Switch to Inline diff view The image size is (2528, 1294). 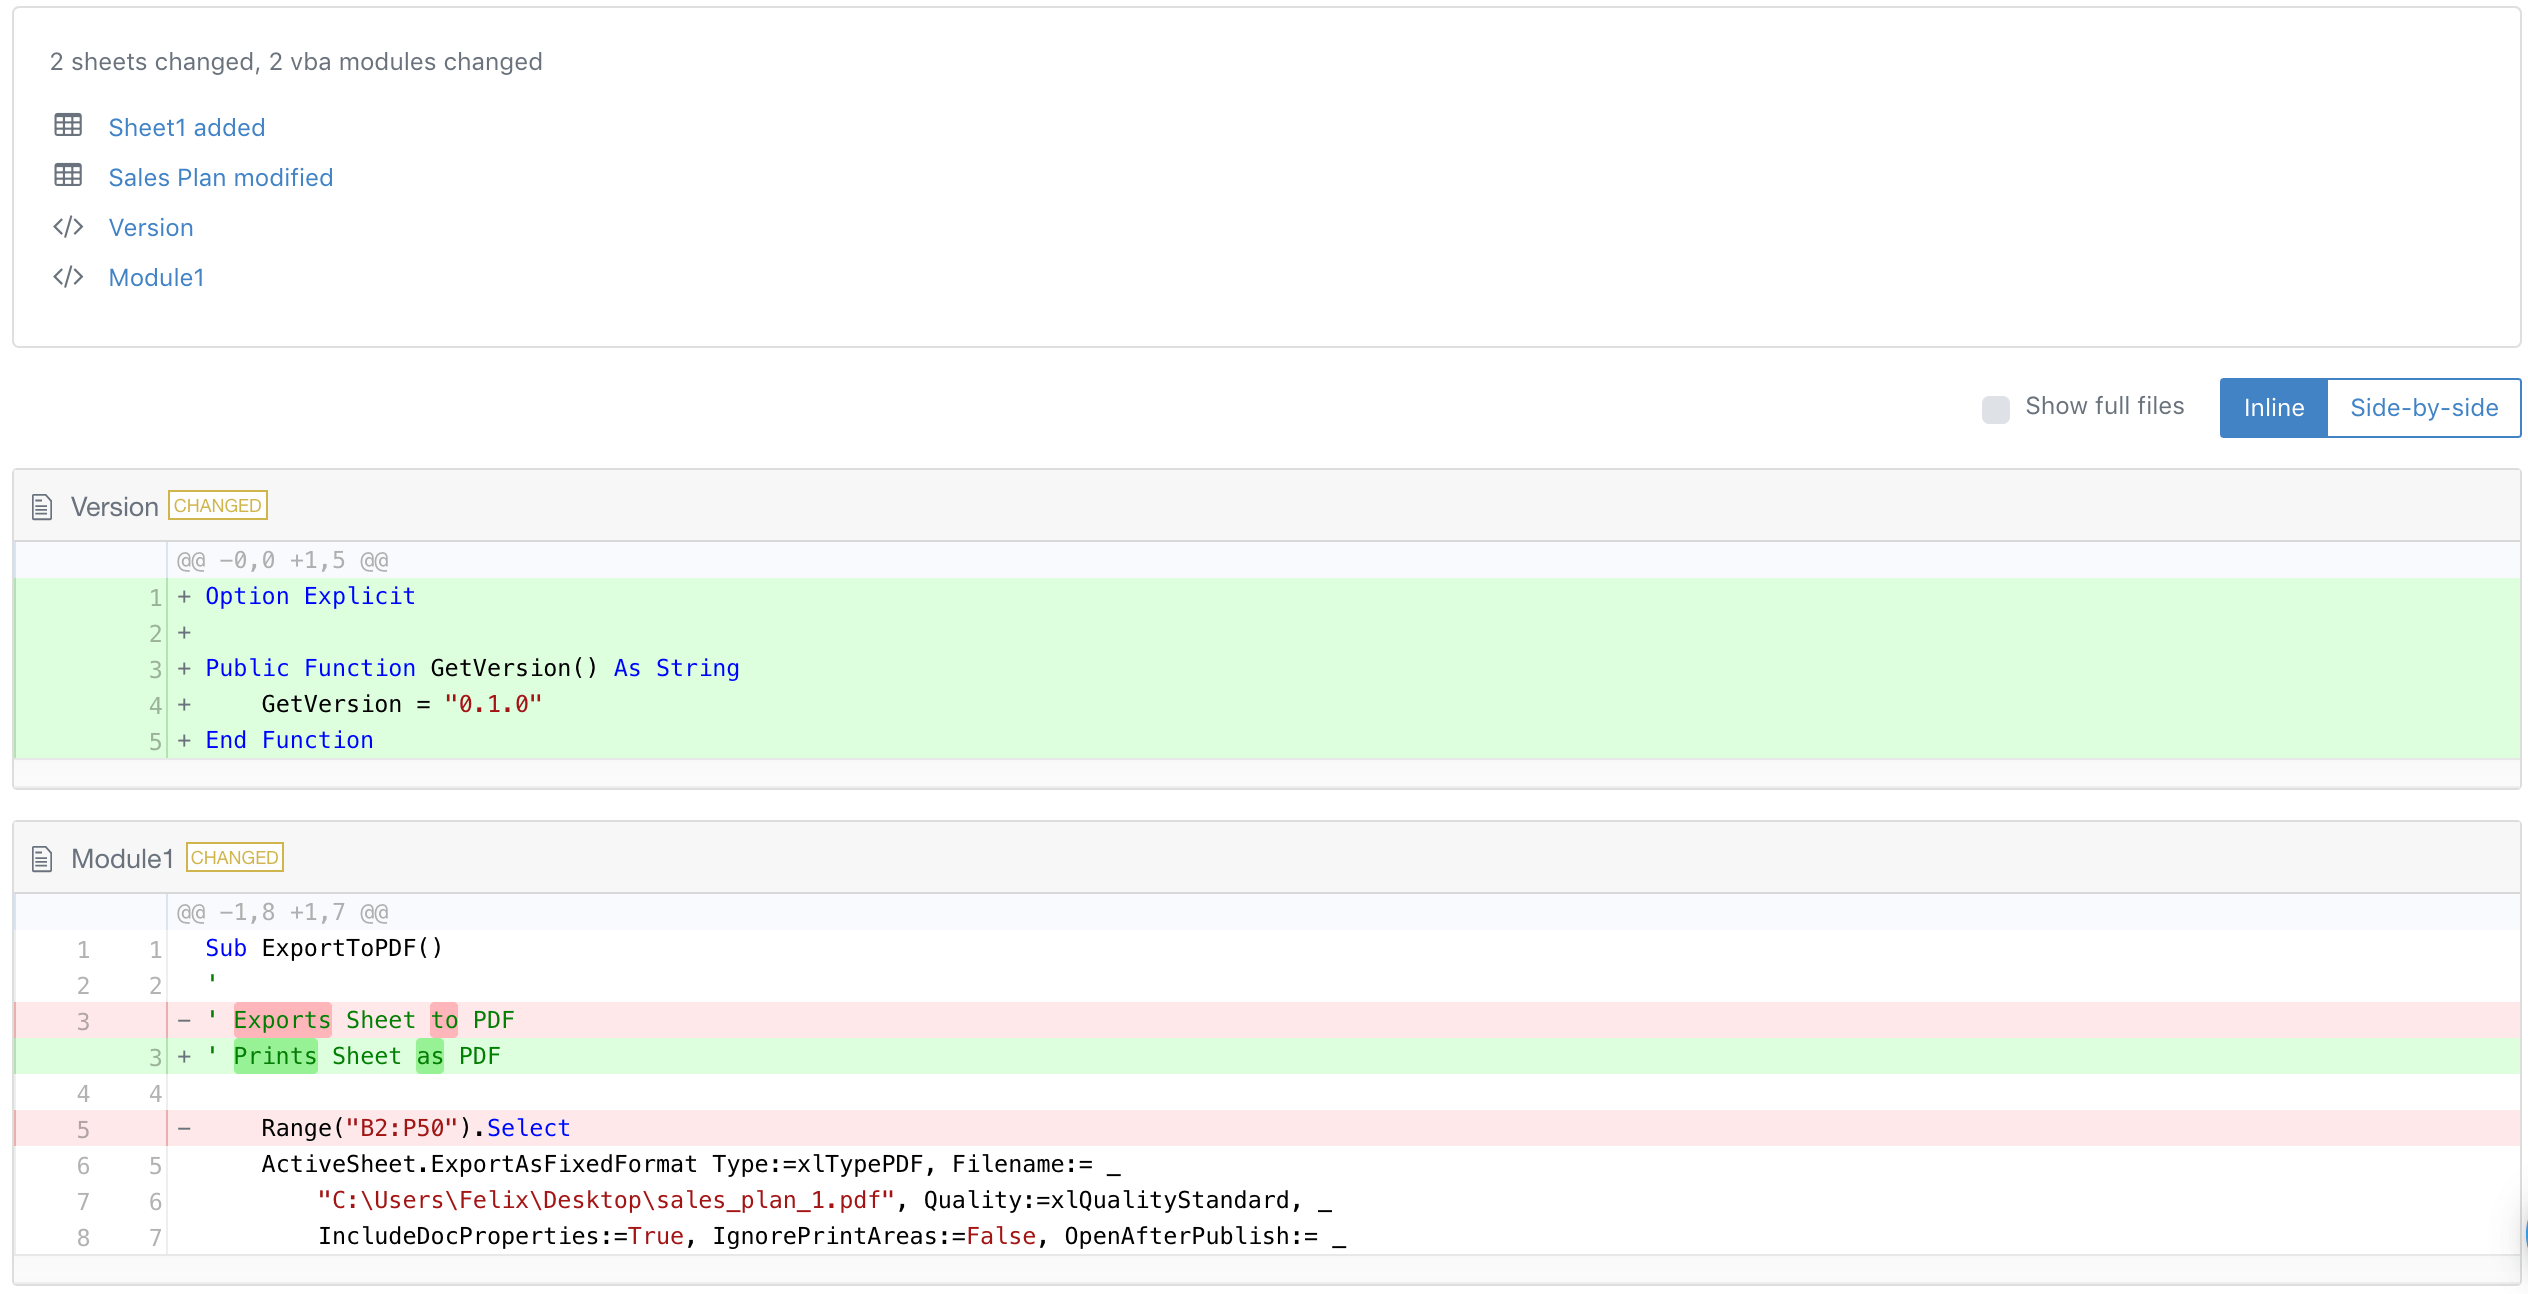coord(2273,408)
